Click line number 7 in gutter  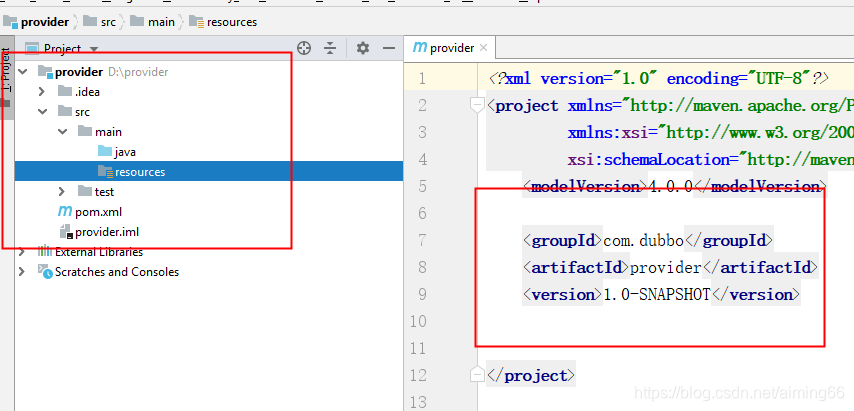[421, 240]
